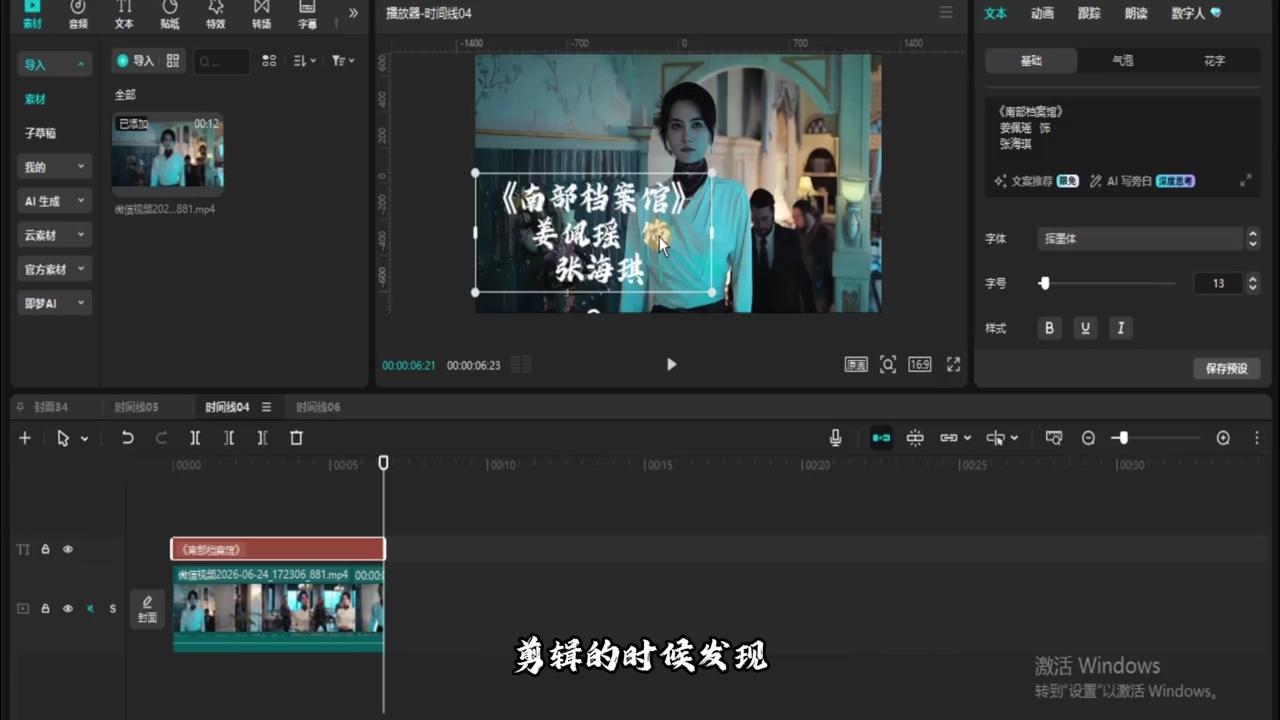Image resolution: width=1280 pixels, height=720 pixels.
Task: Switch to timeline tab 时间线05
Action: click(x=136, y=407)
